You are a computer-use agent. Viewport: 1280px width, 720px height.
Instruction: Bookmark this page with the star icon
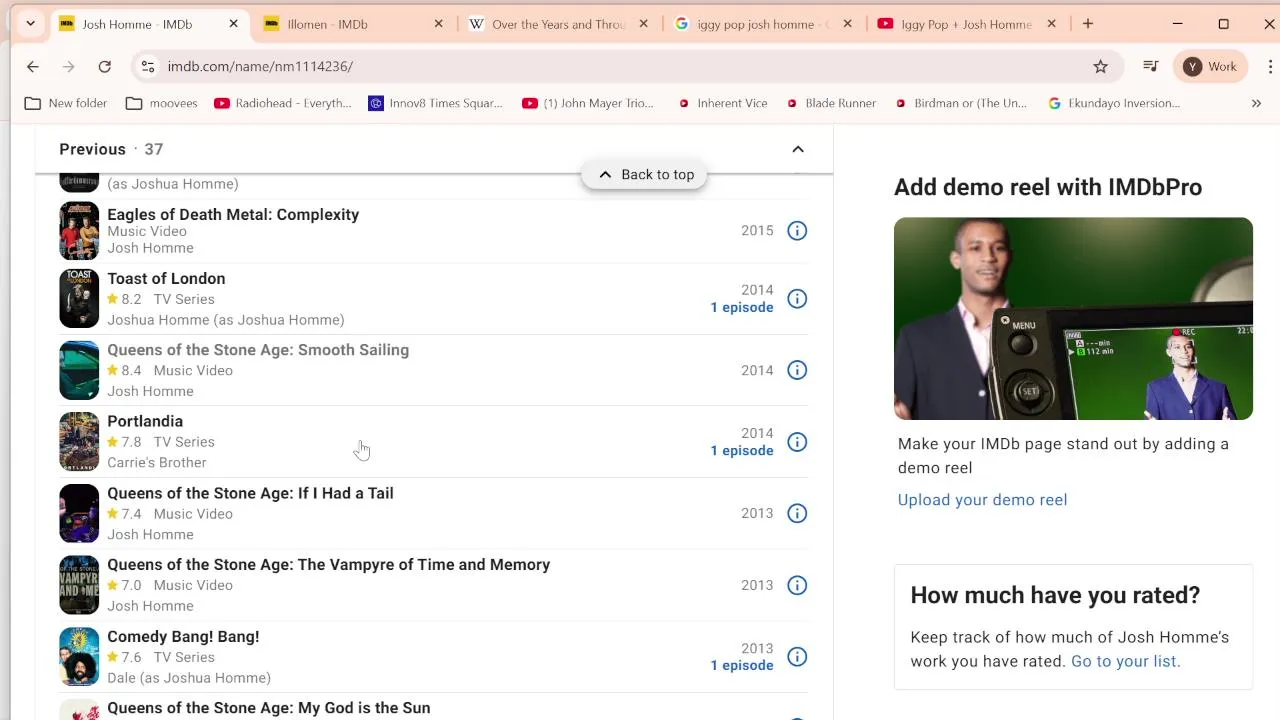tap(1101, 66)
